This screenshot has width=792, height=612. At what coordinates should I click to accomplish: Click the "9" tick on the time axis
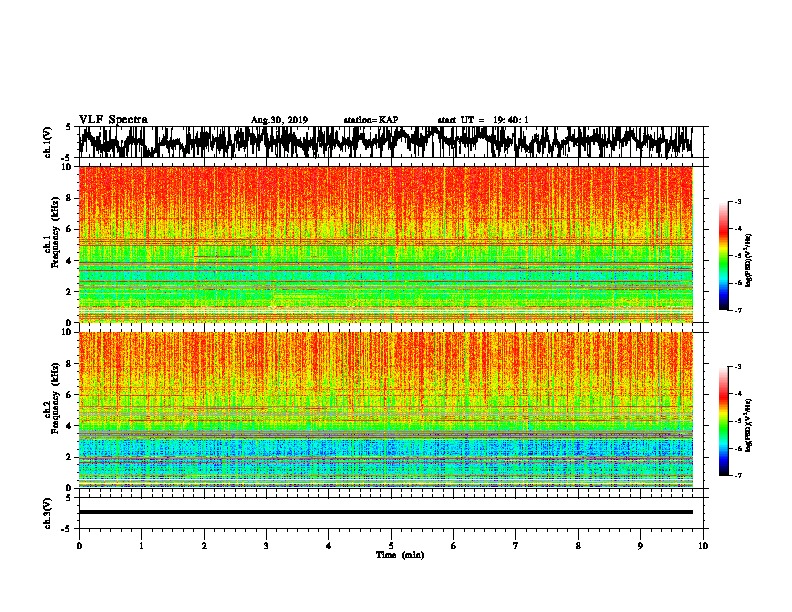point(640,546)
